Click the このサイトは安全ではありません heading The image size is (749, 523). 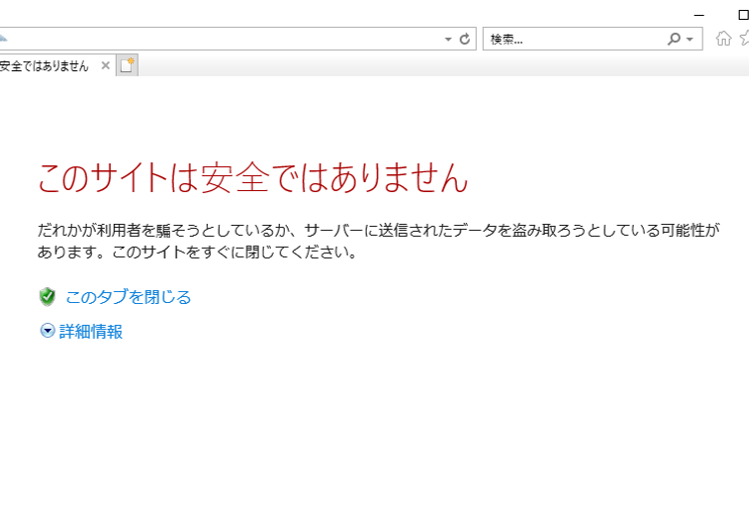click(x=253, y=178)
